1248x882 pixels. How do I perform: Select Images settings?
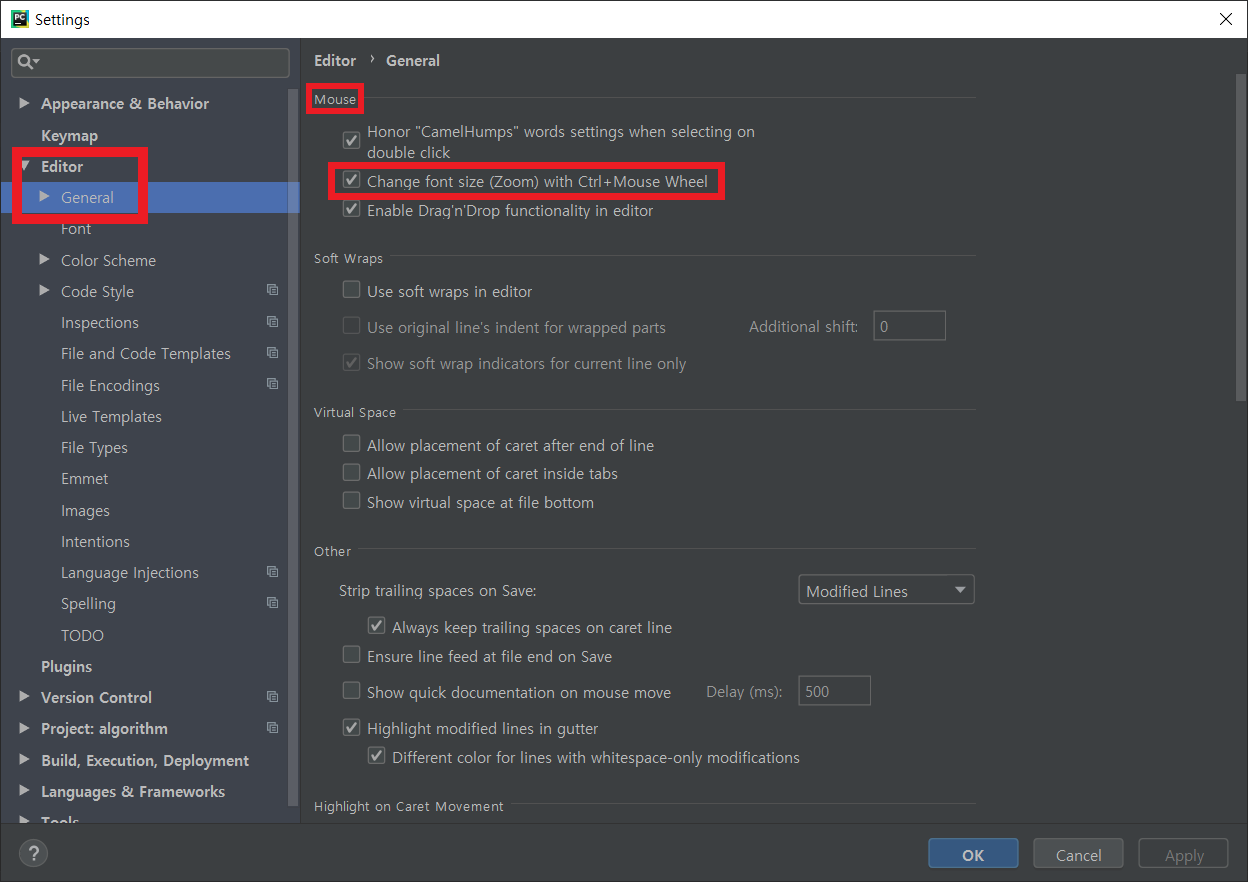tap(85, 510)
